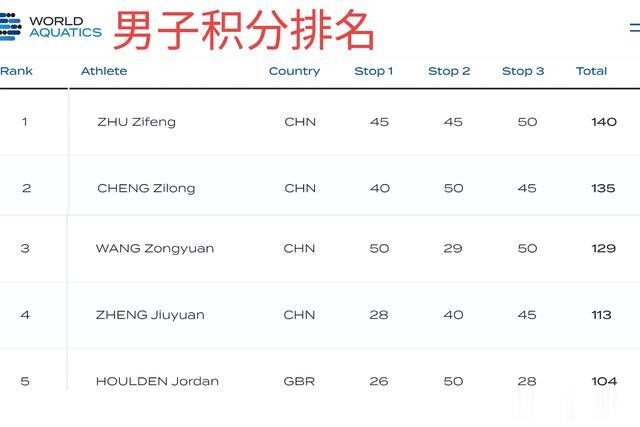The height and width of the screenshot is (427, 640).
Task: Click the Stop 3 column header
Action: coord(523,71)
